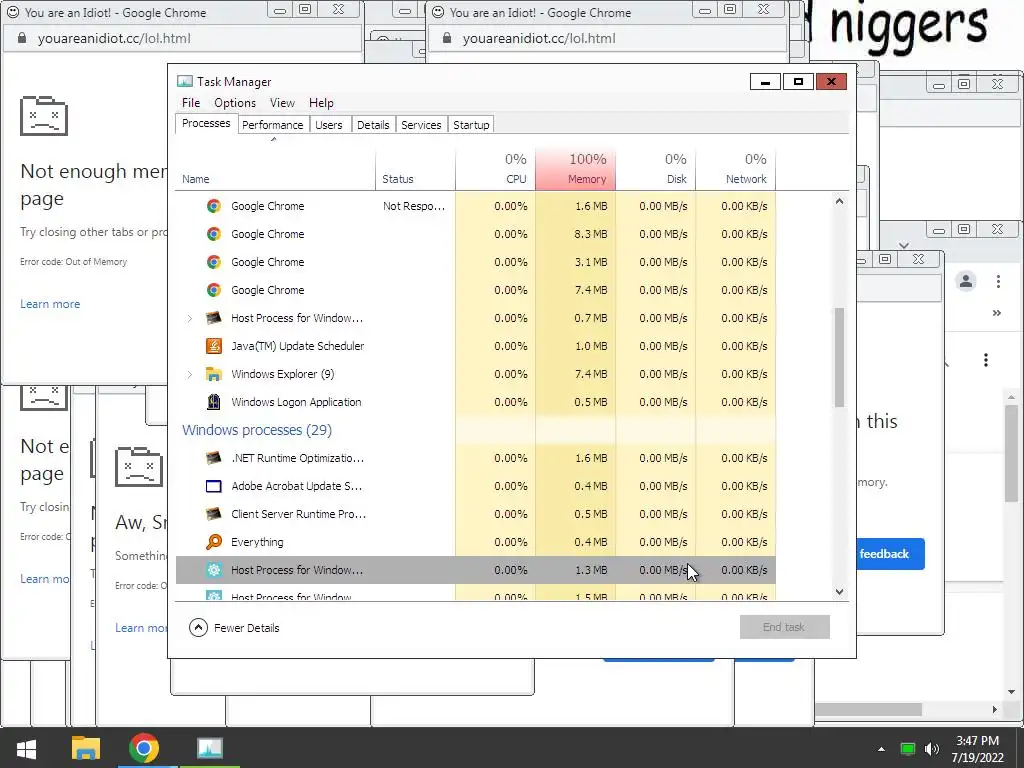1024x768 pixels.
Task: Open the Start menu
Action: click(x=26, y=748)
